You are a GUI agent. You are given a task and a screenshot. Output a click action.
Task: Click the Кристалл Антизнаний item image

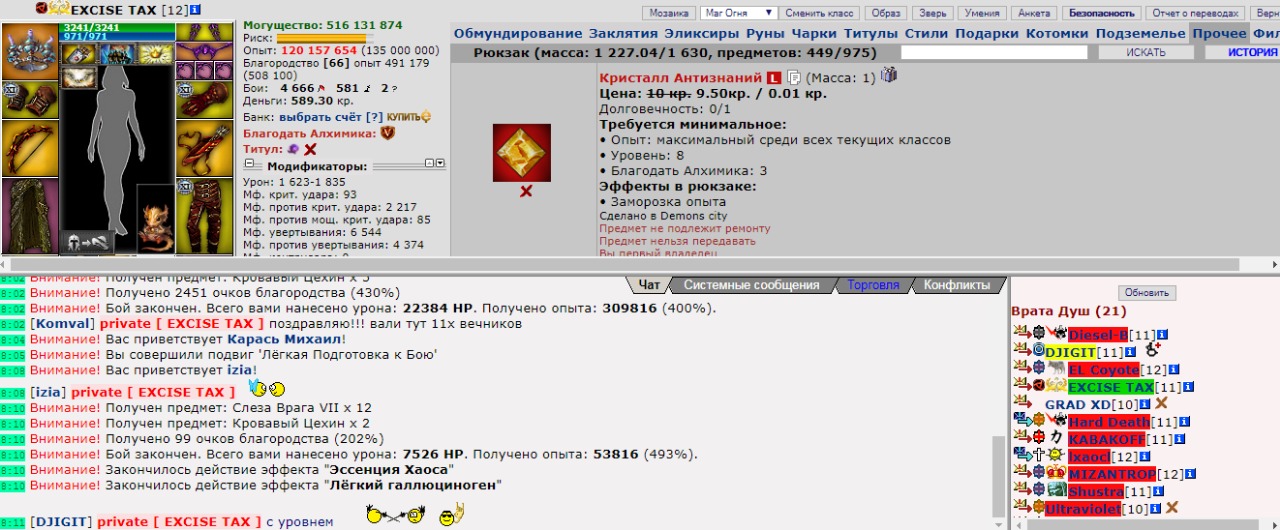tap(522, 153)
